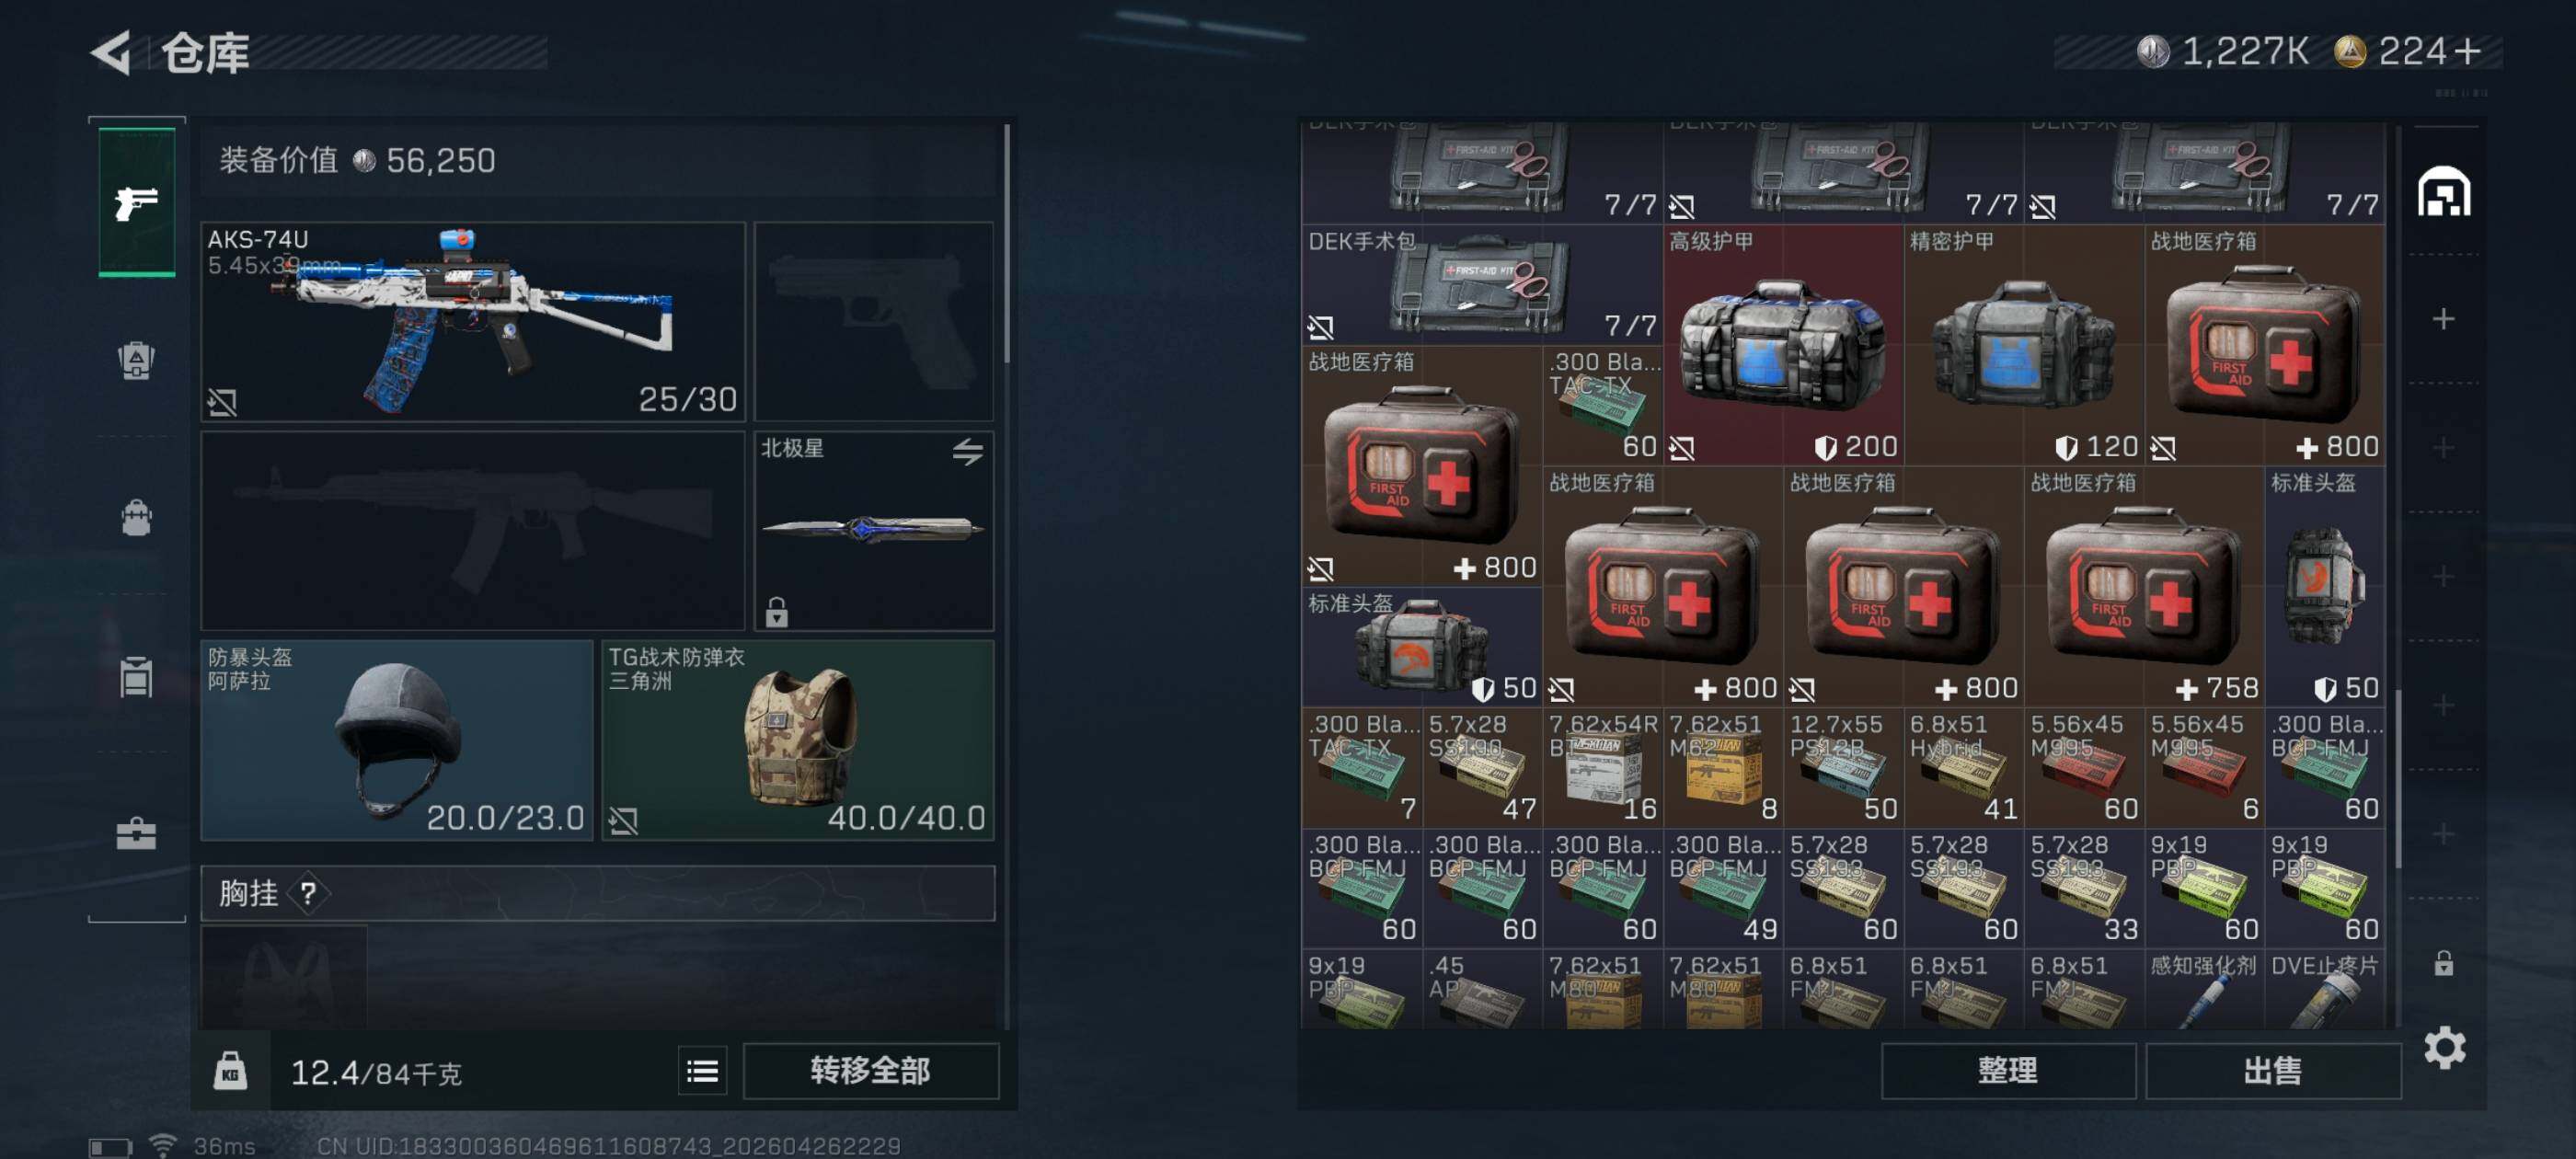Image resolution: width=2576 pixels, height=1159 pixels.
Task: Add a storage box with first plus
Action: coord(2443,320)
